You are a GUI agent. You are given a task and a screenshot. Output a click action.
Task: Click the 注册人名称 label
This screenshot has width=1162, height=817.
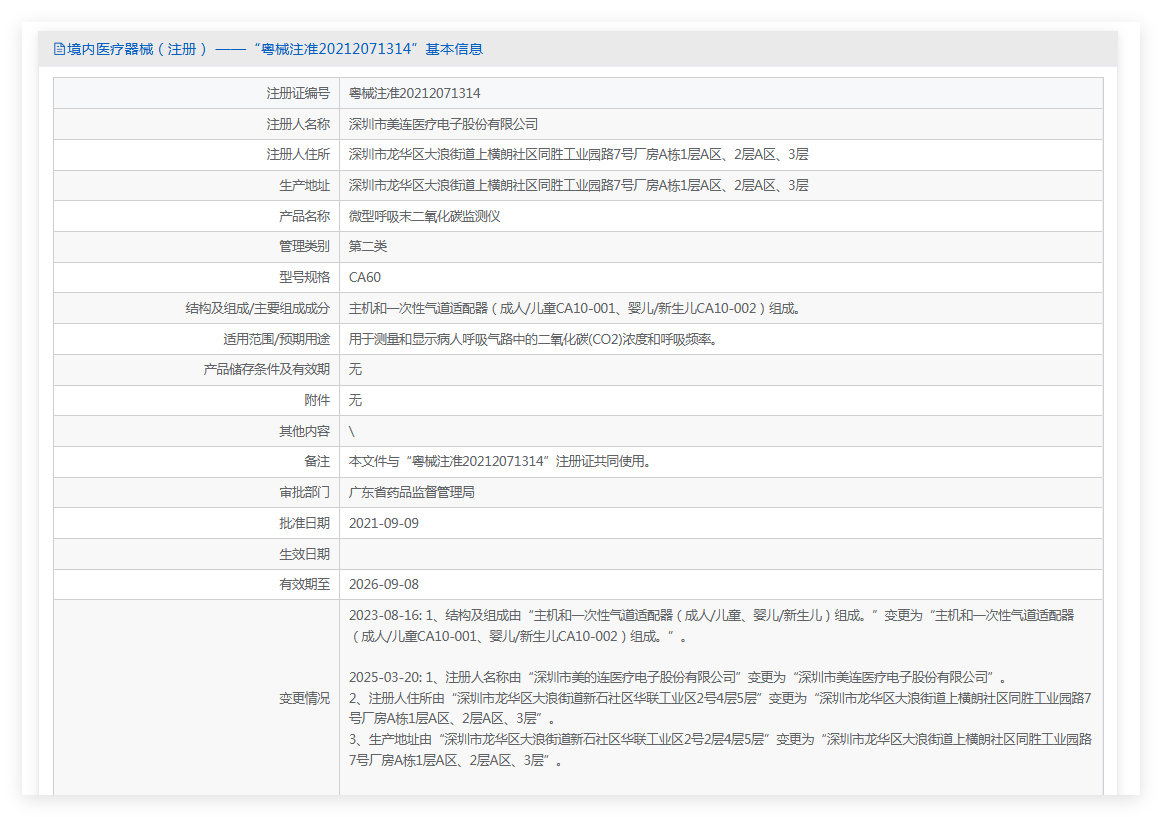298,124
